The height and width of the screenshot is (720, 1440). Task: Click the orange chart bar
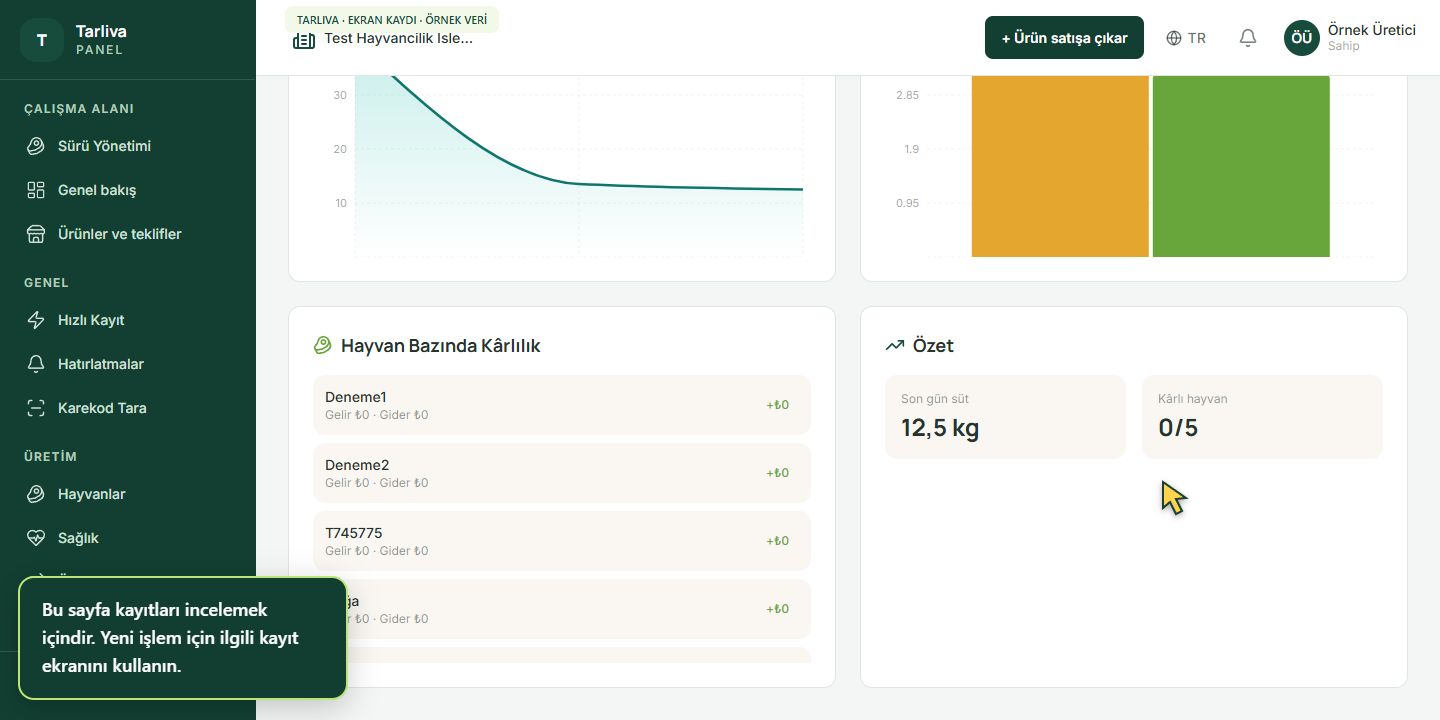[1060, 166]
